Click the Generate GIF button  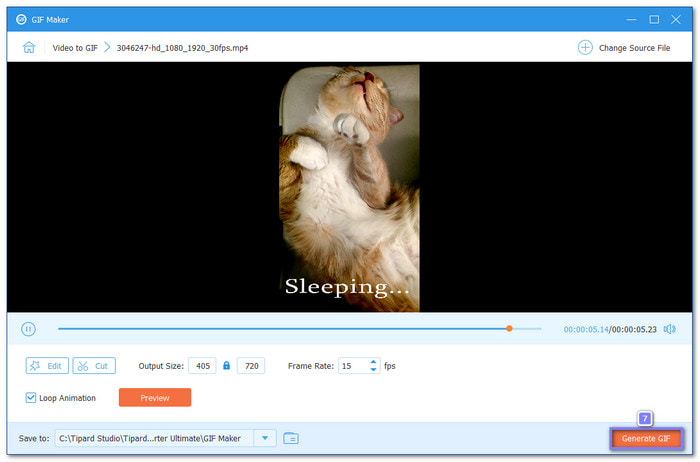646,439
